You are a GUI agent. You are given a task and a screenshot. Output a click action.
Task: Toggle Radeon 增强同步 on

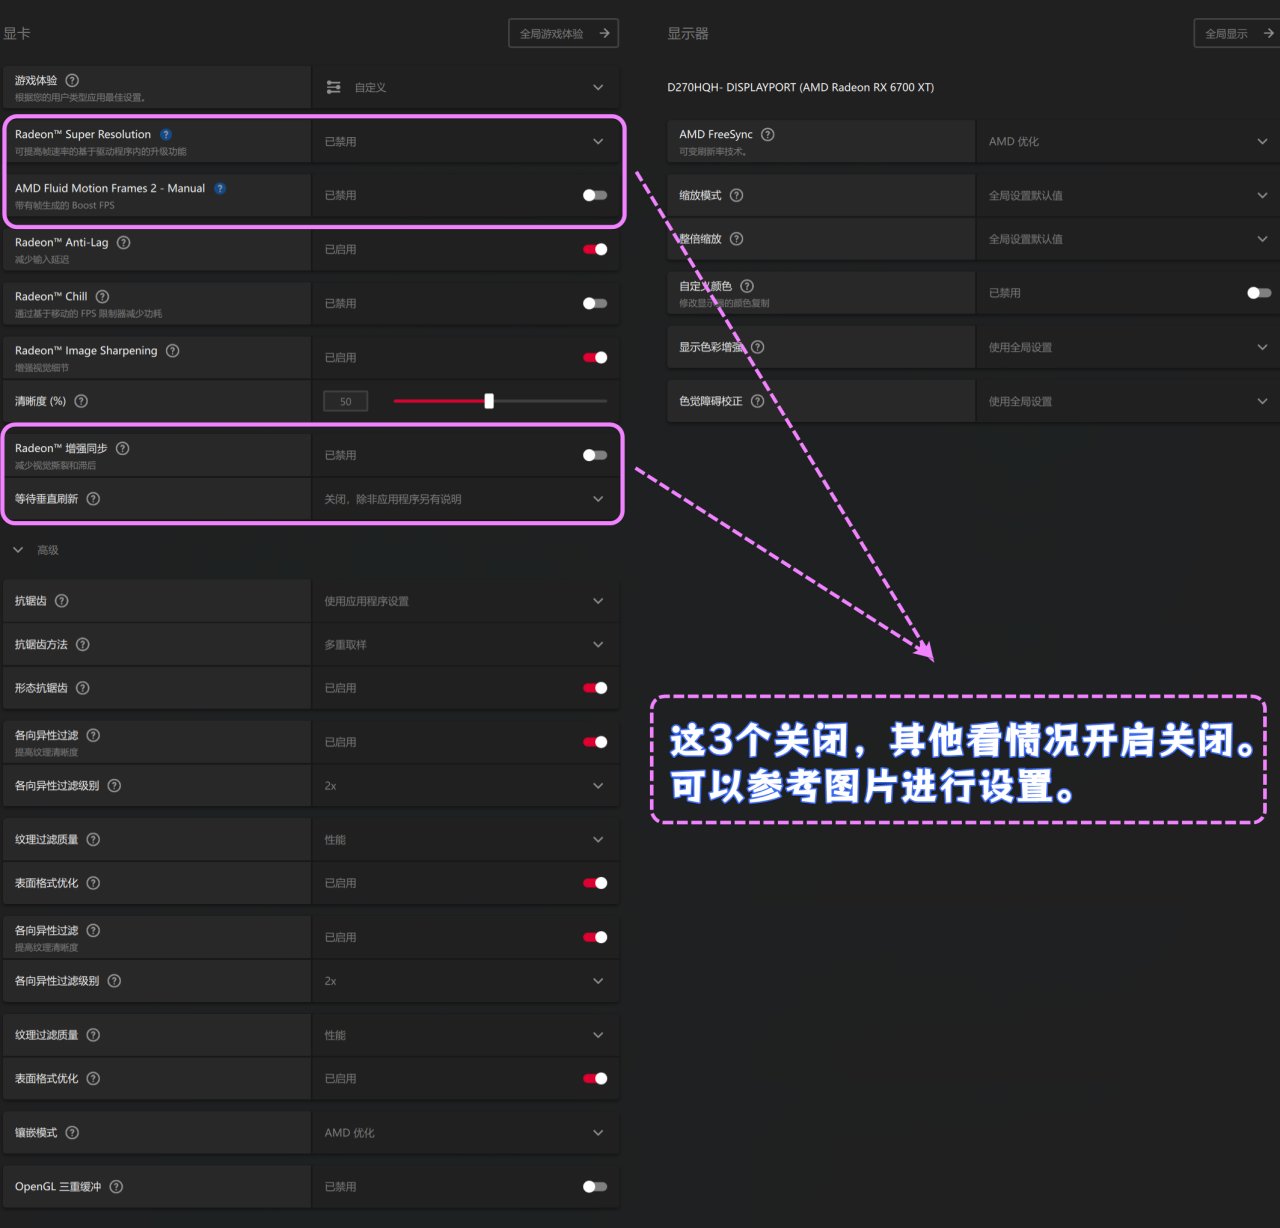pos(595,455)
